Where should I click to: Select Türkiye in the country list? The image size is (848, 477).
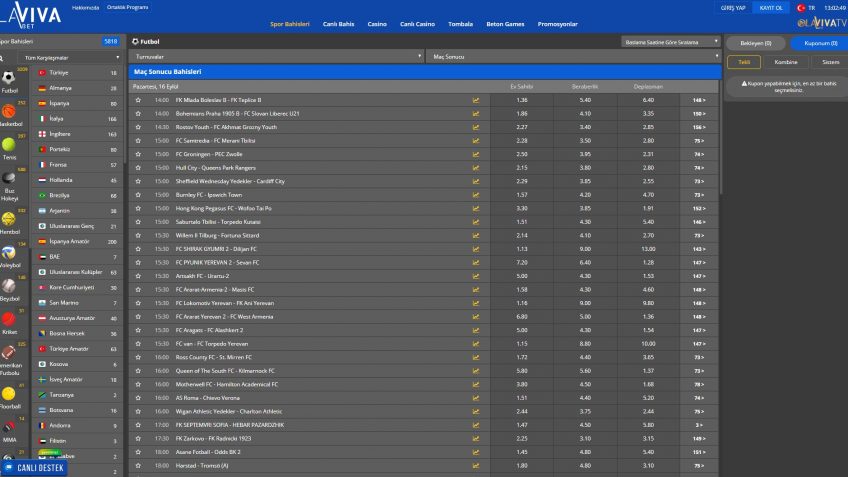[77, 72]
